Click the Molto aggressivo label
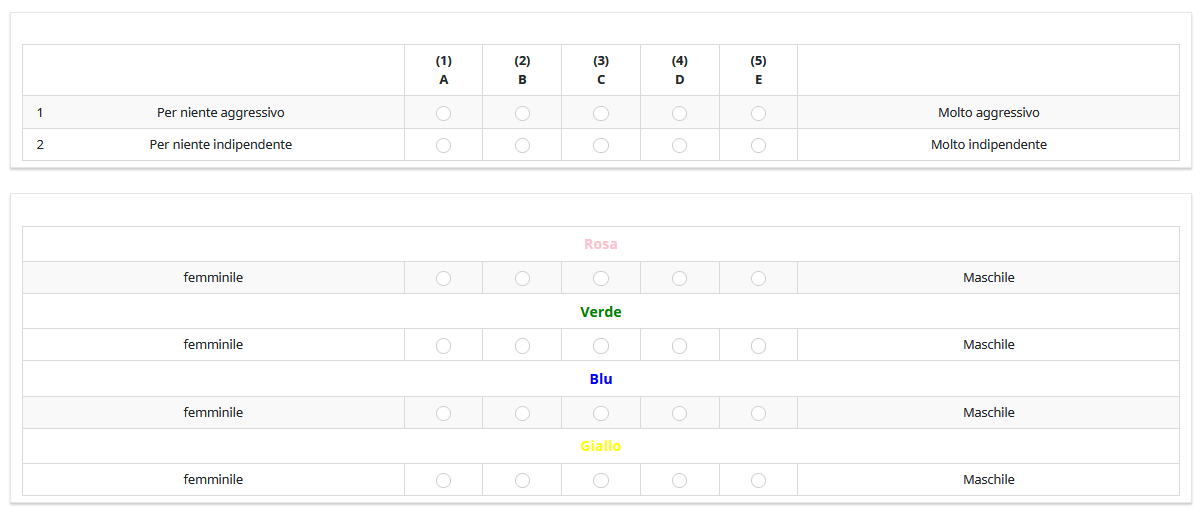 pos(988,113)
